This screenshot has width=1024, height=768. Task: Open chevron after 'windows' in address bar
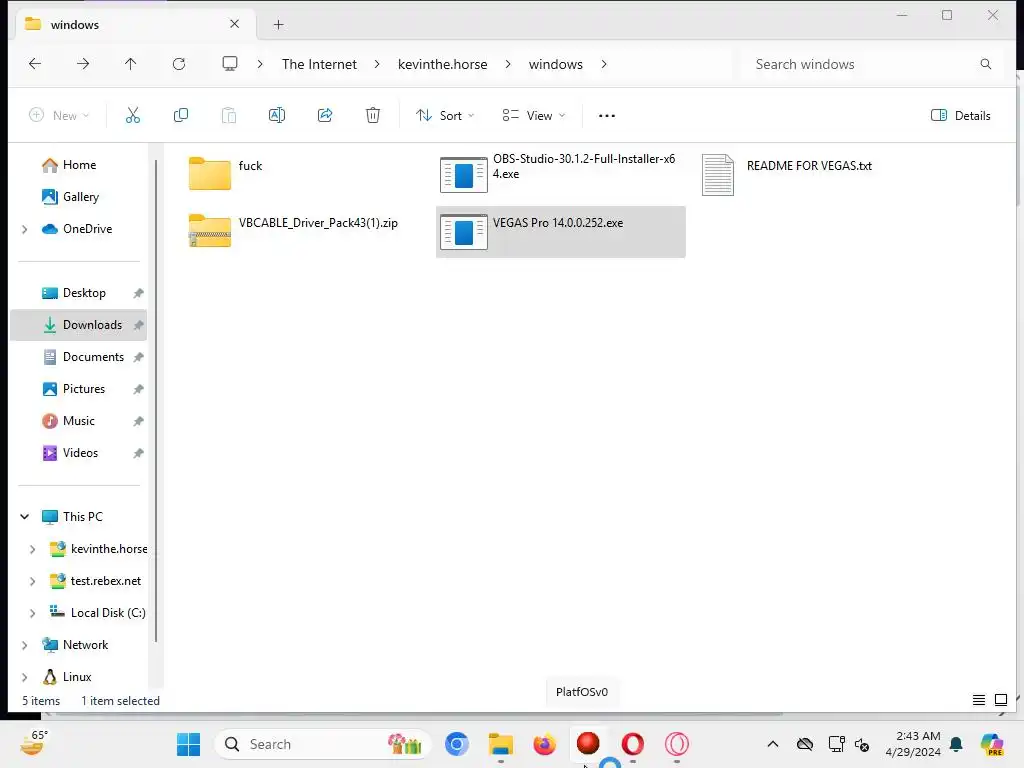point(604,64)
